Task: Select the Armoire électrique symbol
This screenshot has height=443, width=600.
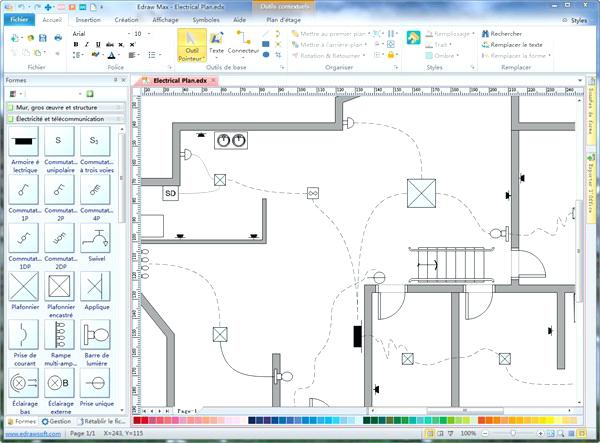Action: click(x=24, y=142)
